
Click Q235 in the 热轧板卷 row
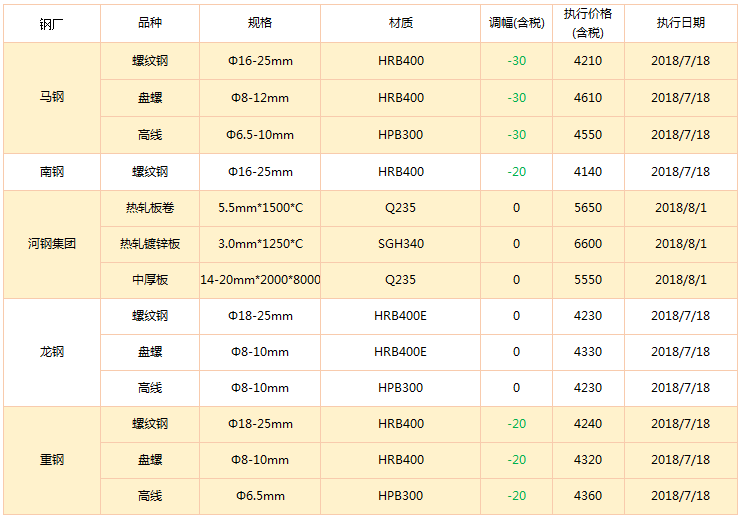click(x=401, y=208)
